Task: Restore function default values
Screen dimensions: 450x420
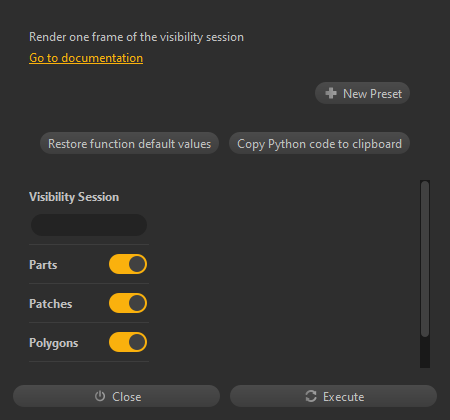Action: (x=129, y=143)
